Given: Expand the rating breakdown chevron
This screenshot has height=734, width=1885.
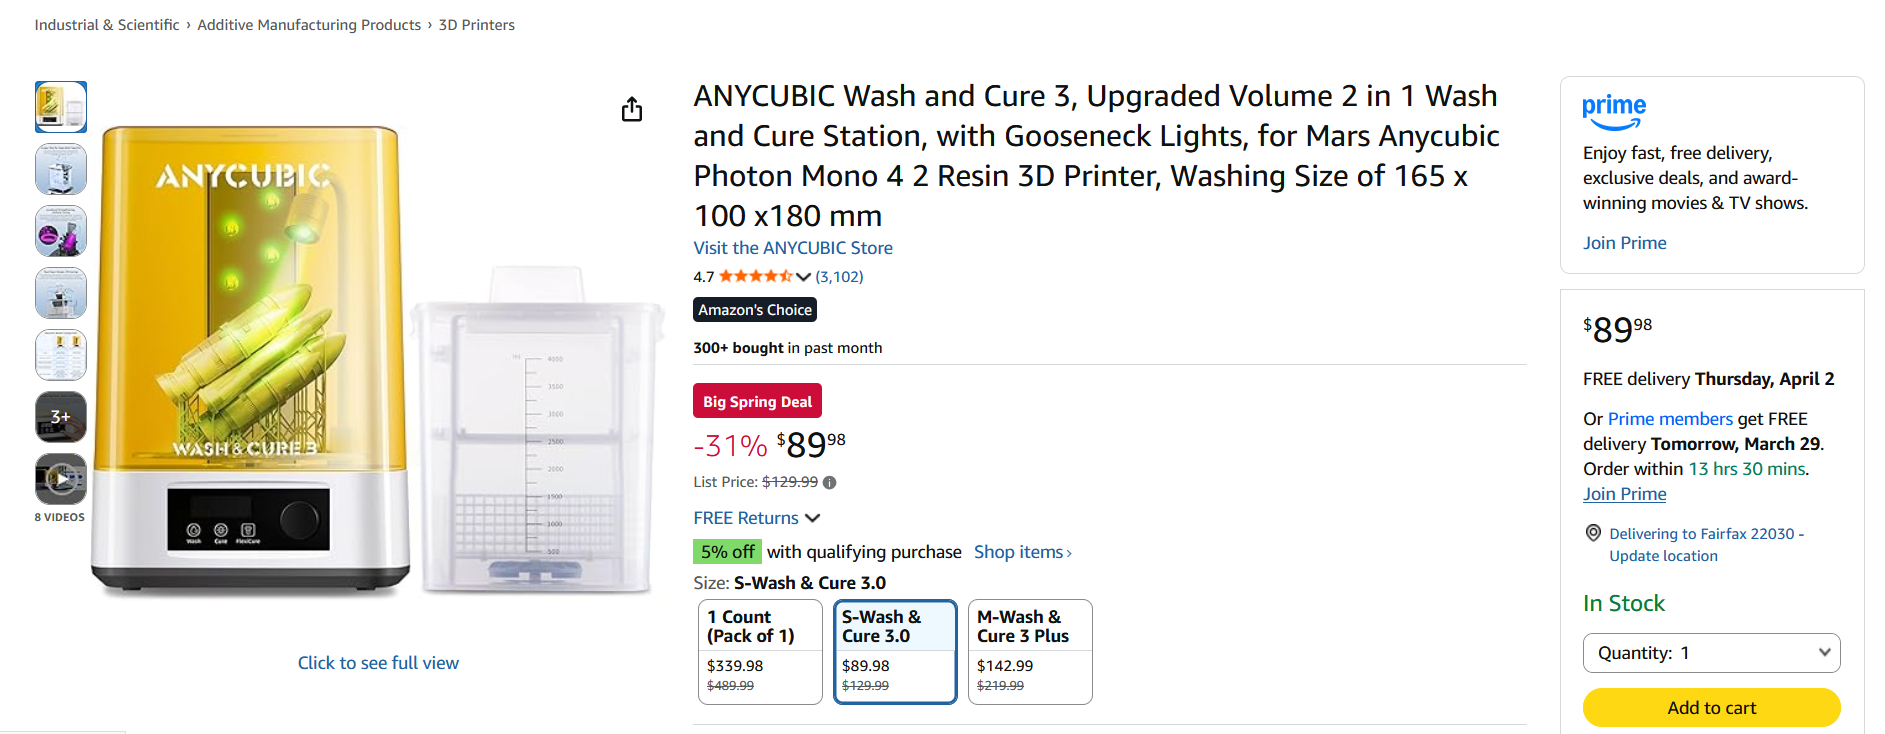Looking at the screenshot, I should (x=803, y=277).
